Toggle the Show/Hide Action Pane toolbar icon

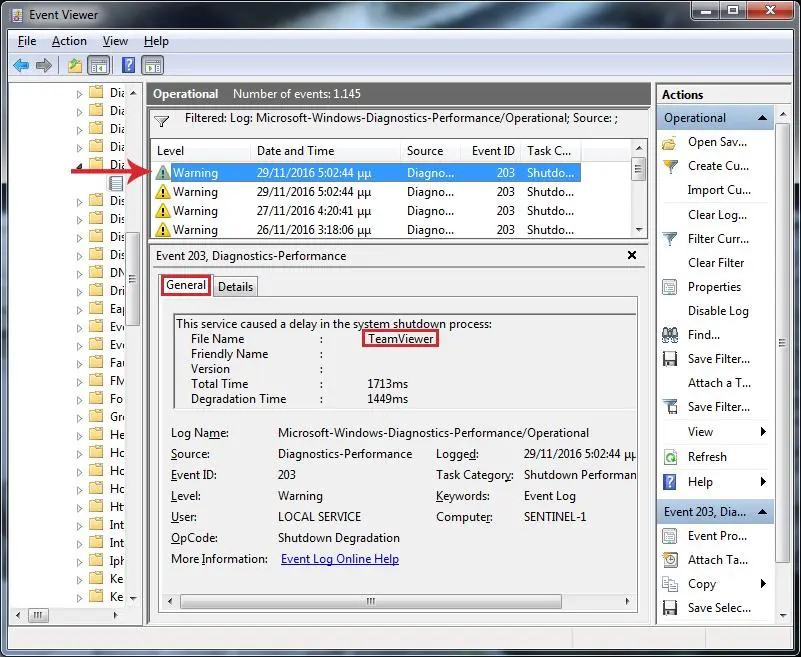[153, 65]
